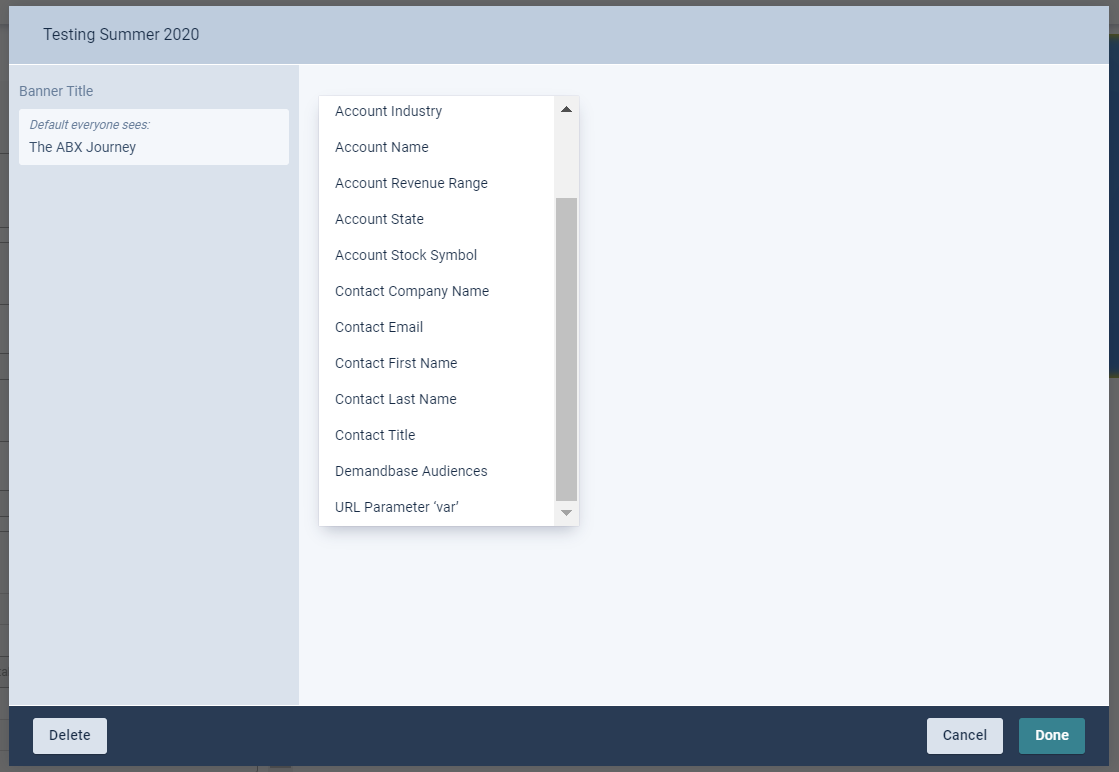
Task: Click the Banner Title label
Action: pyautogui.click(x=56, y=91)
